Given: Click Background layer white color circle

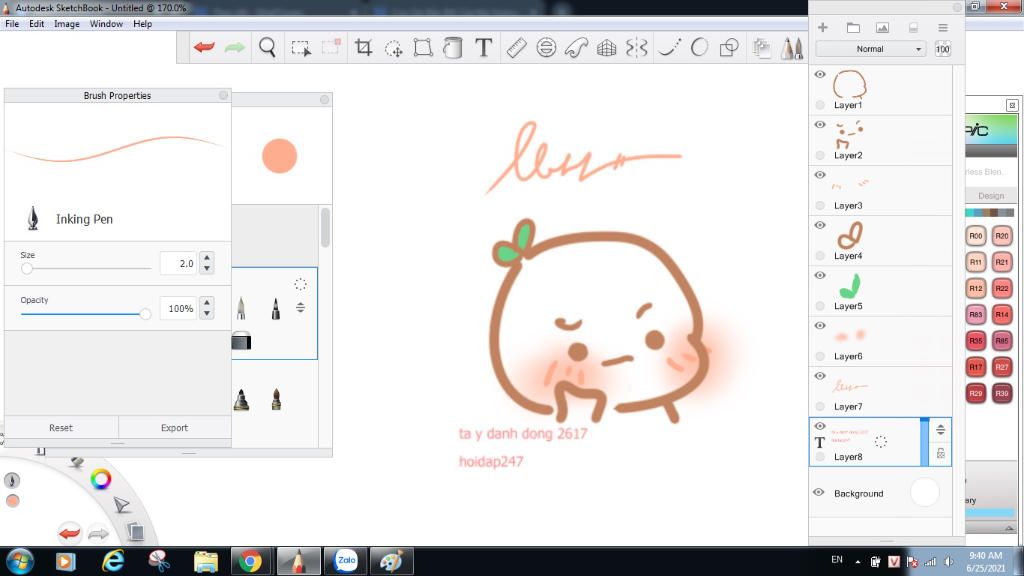Looking at the screenshot, I should point(925,492).
